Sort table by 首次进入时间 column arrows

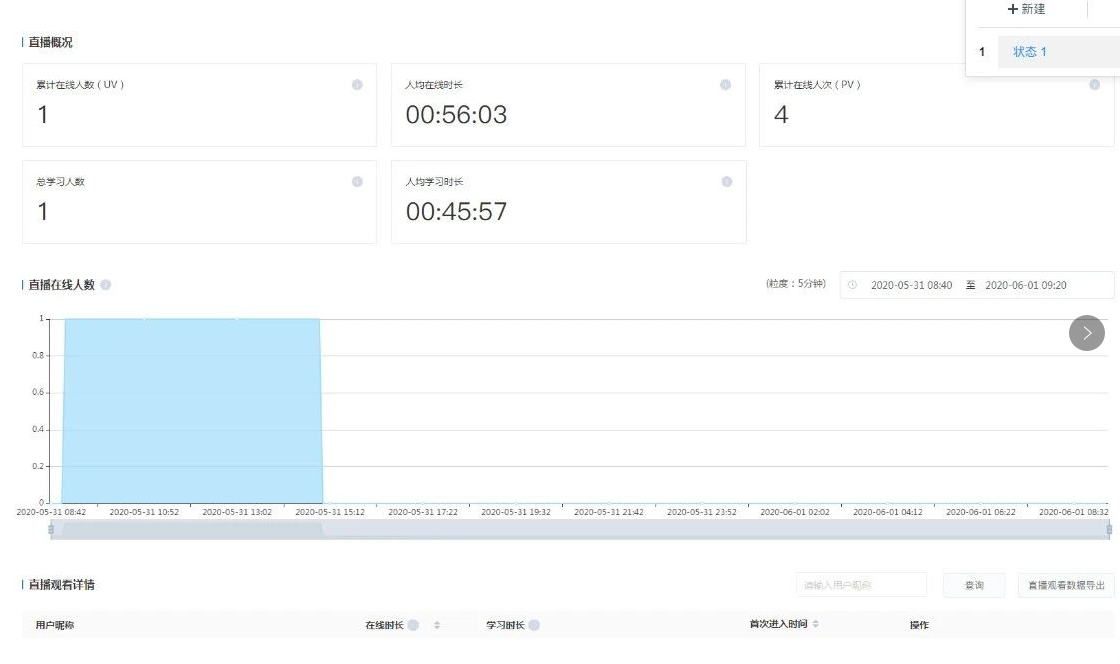click(816, 624)
